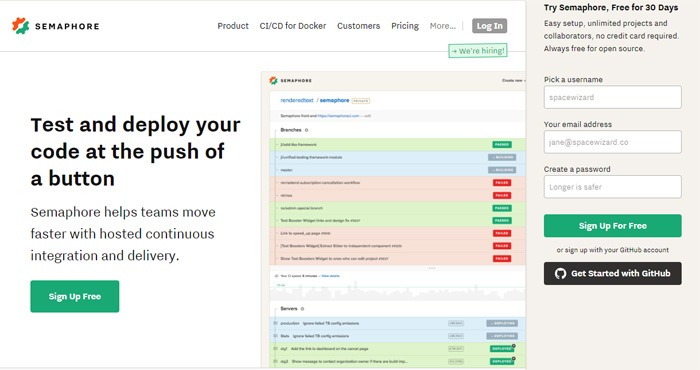This screenshot has width=700, height=370.
Task: Click the Branches heading in the preview
Action: (x=291, y=130)
